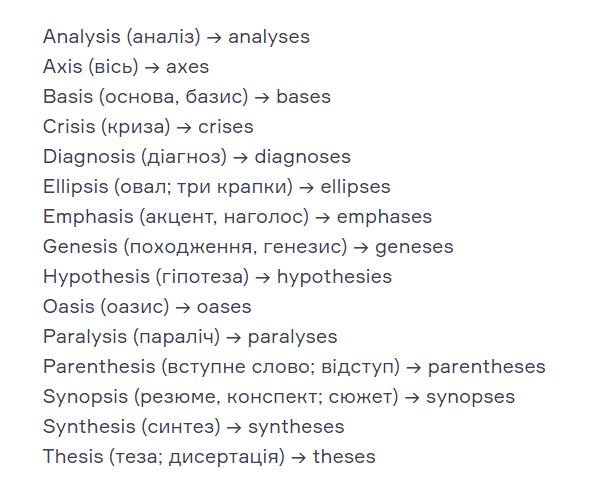Image resolution: width=590 pixels, height=488 pixels.
Task: Click the word 'Hypothesis'
Action: click(96, 277)
